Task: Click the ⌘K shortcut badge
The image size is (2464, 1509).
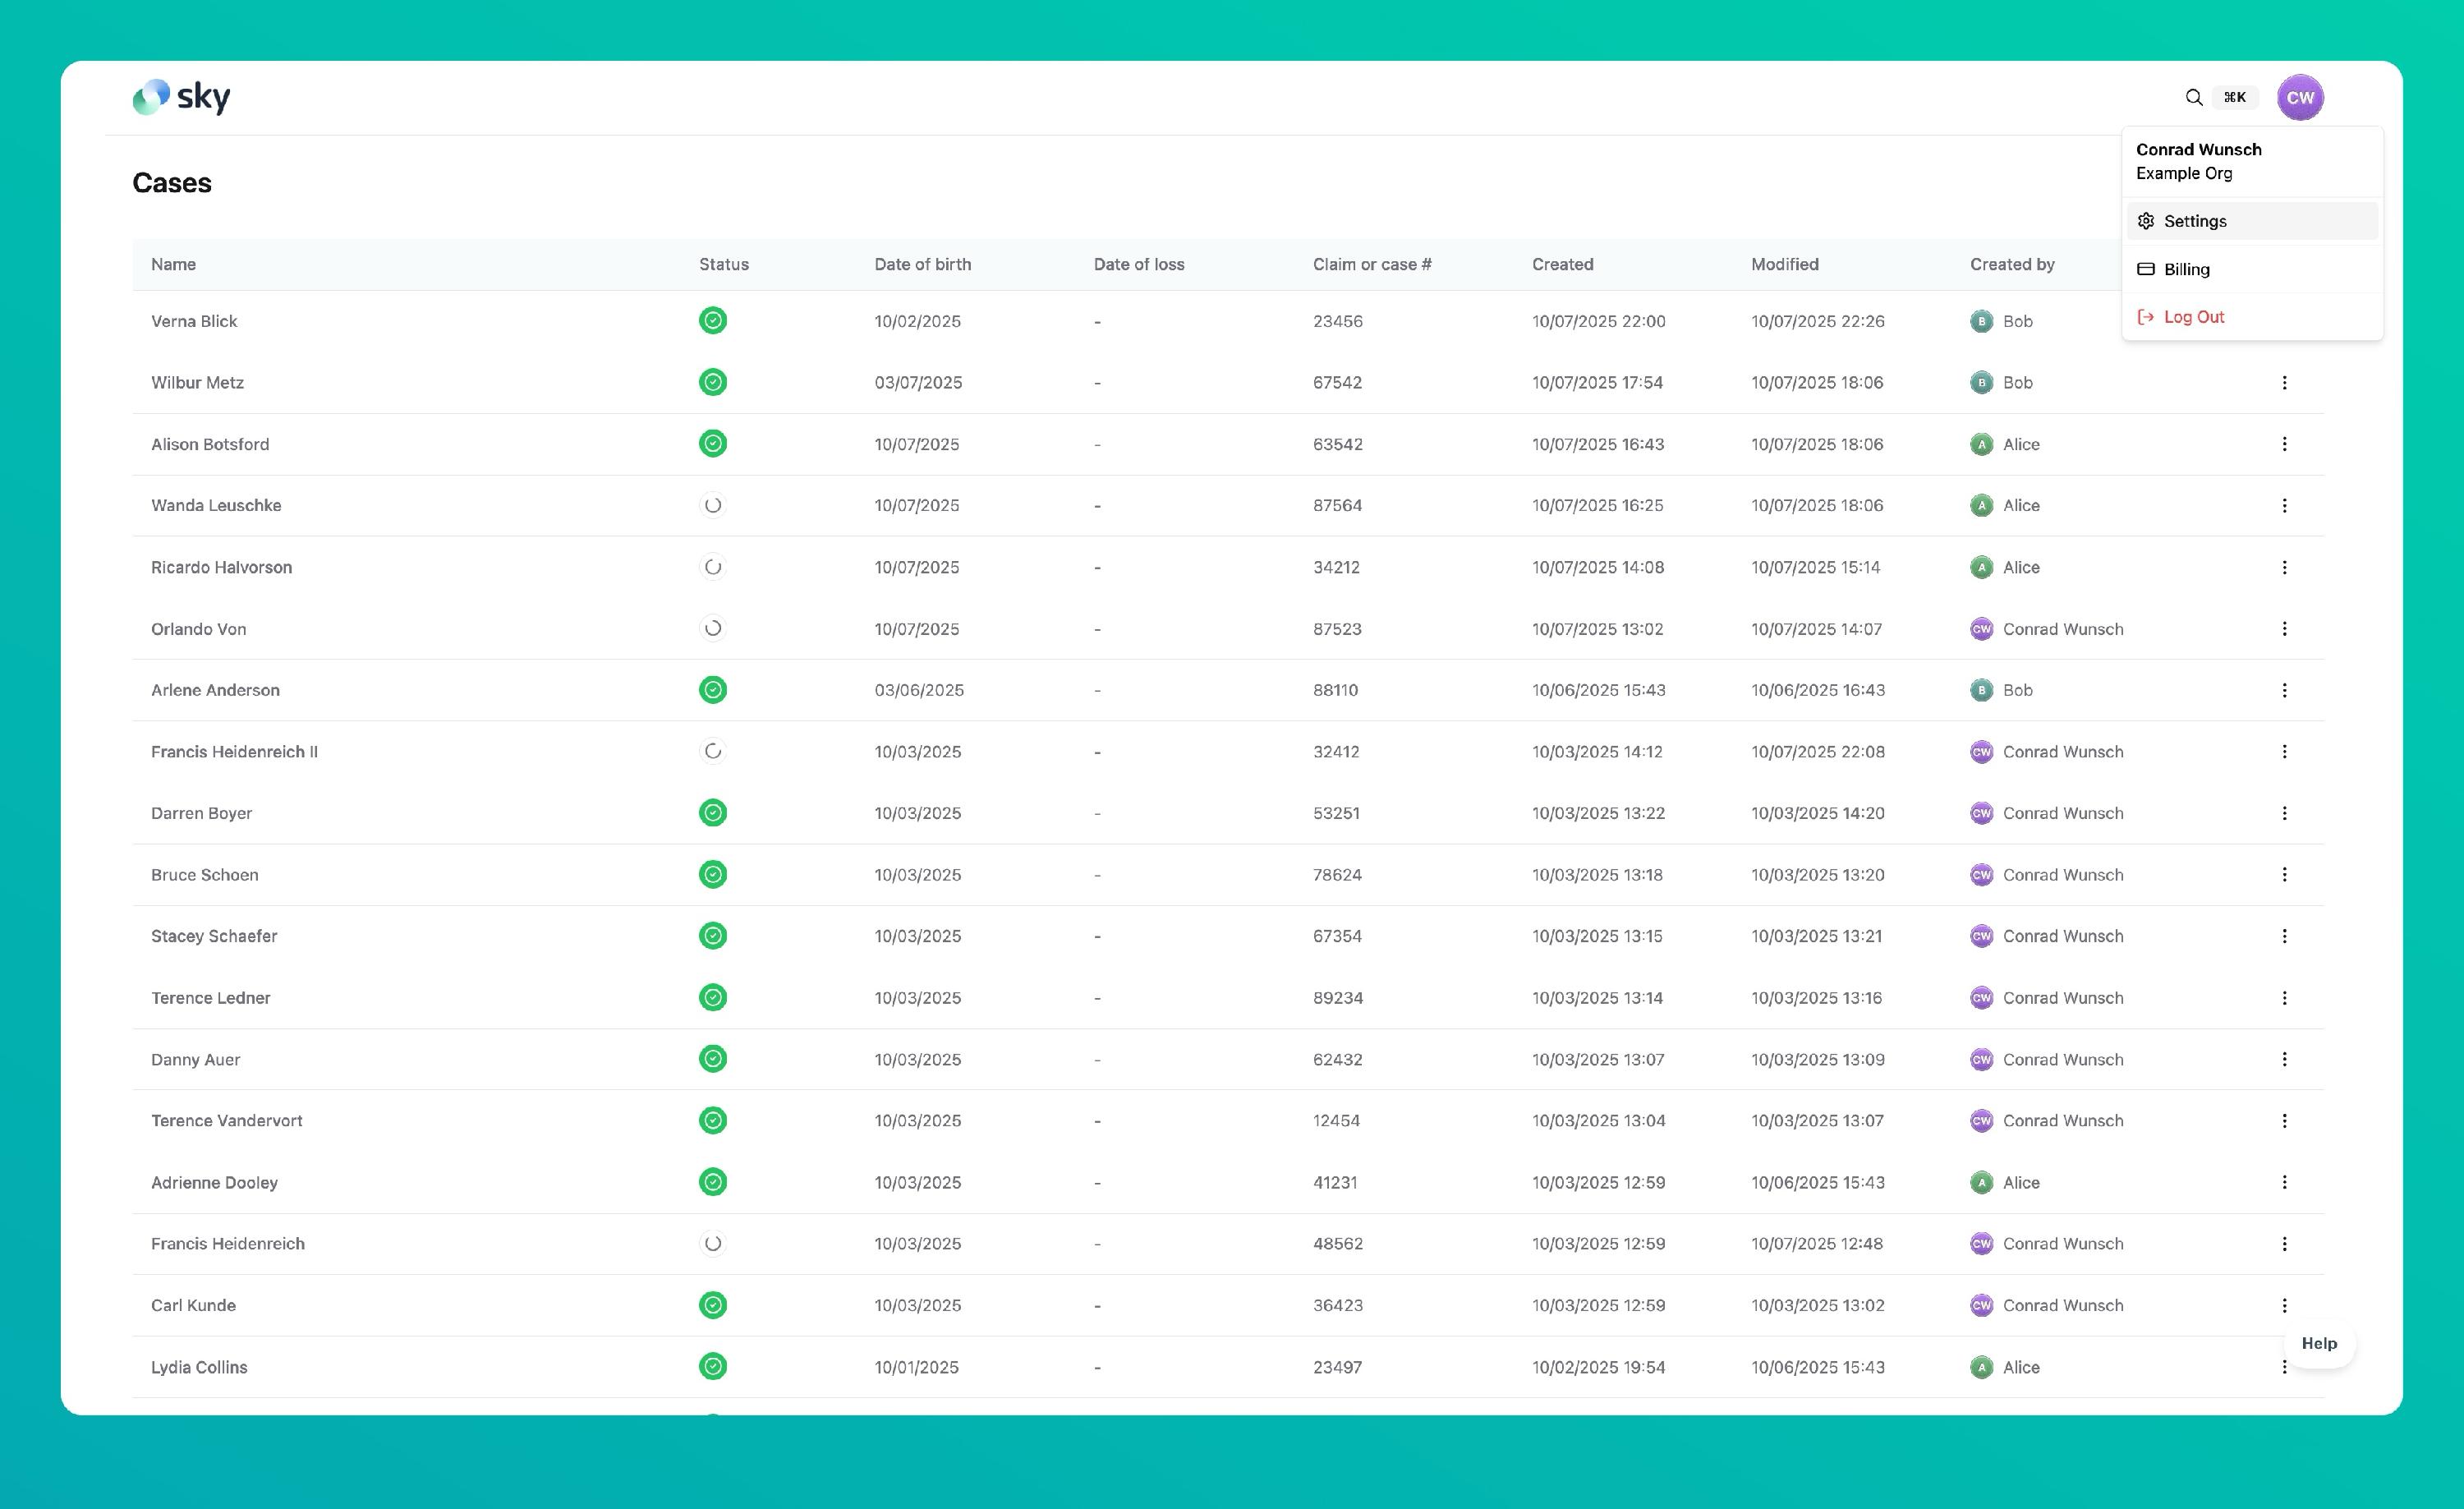Action: point(2234,97)
